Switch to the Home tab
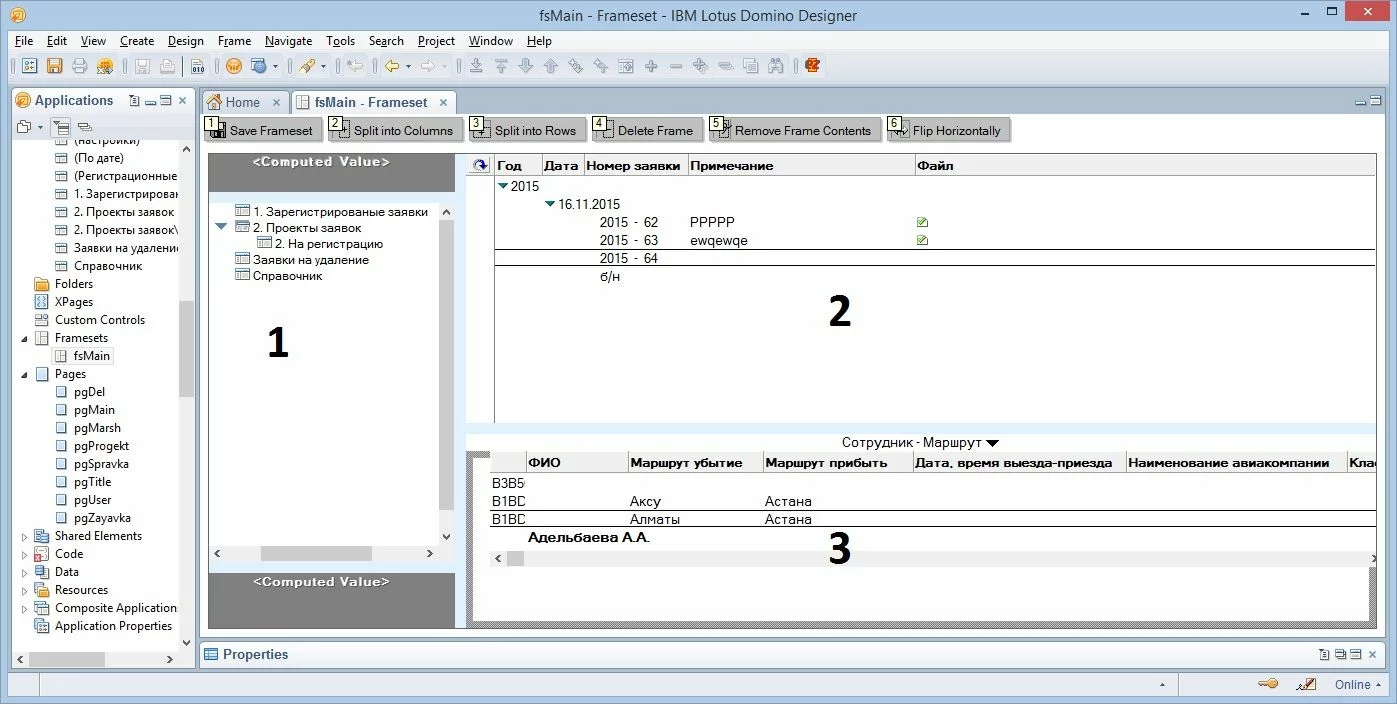Viewport: 1397px width, 704px height. click(242, 102)
